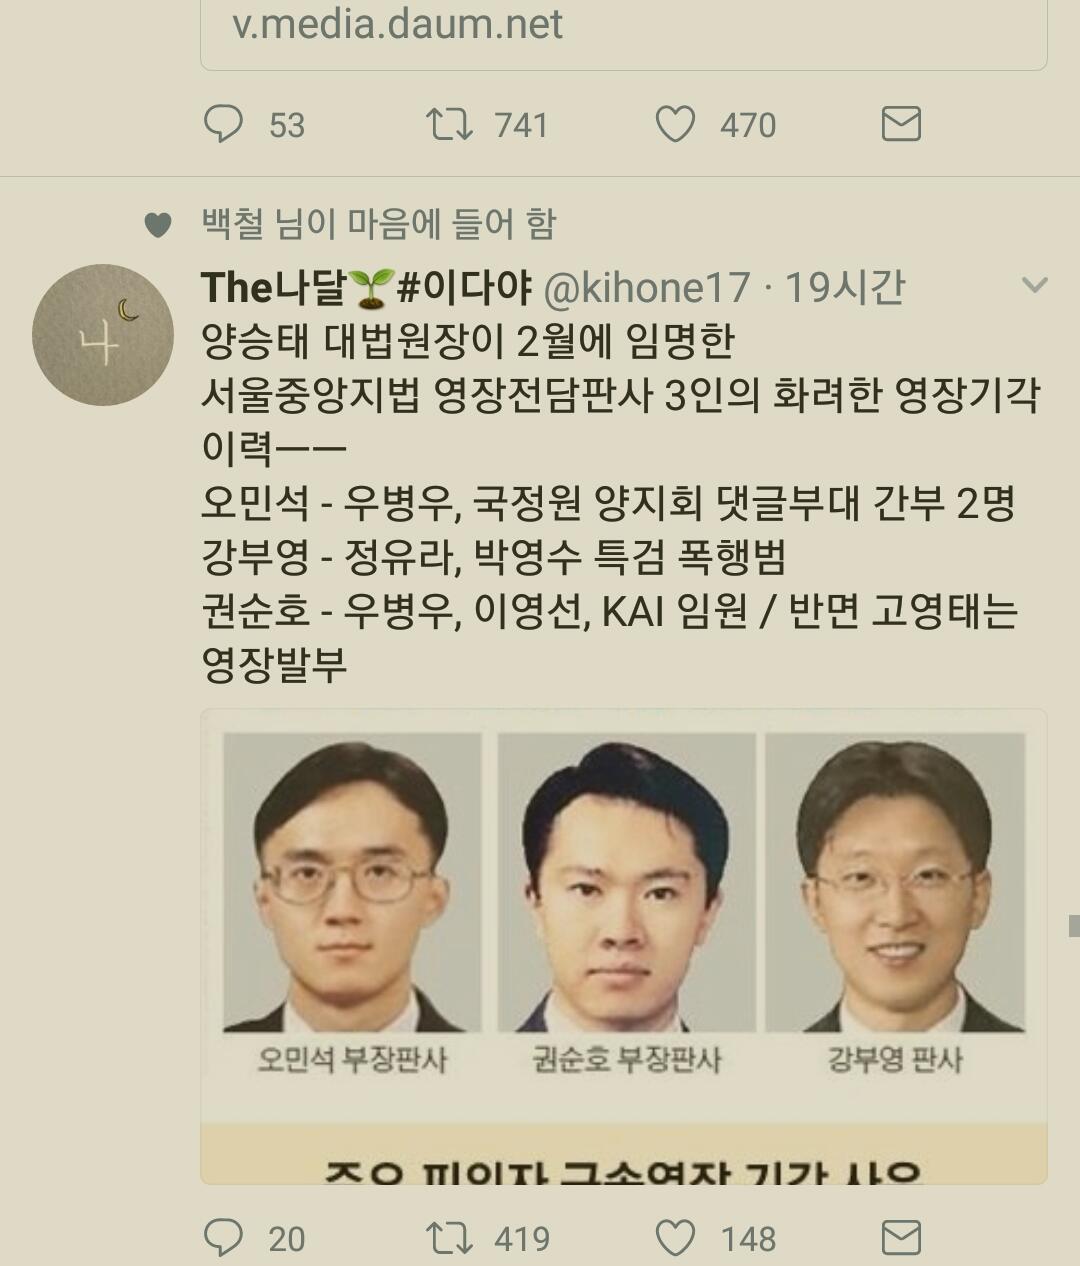
Task: Retweet the top tweet with 741 retweets
Action: tap(449, 125)
